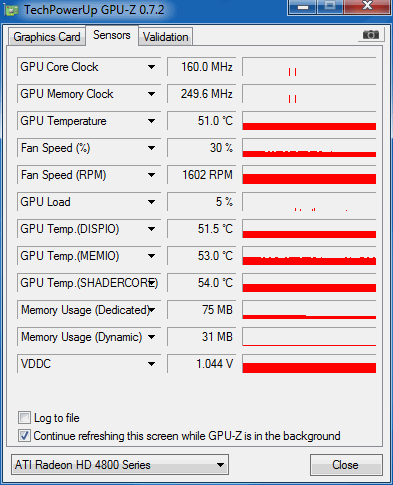Open the VDDC sensor dropdown
Screen dimensions: 393x485
point(151,364)
